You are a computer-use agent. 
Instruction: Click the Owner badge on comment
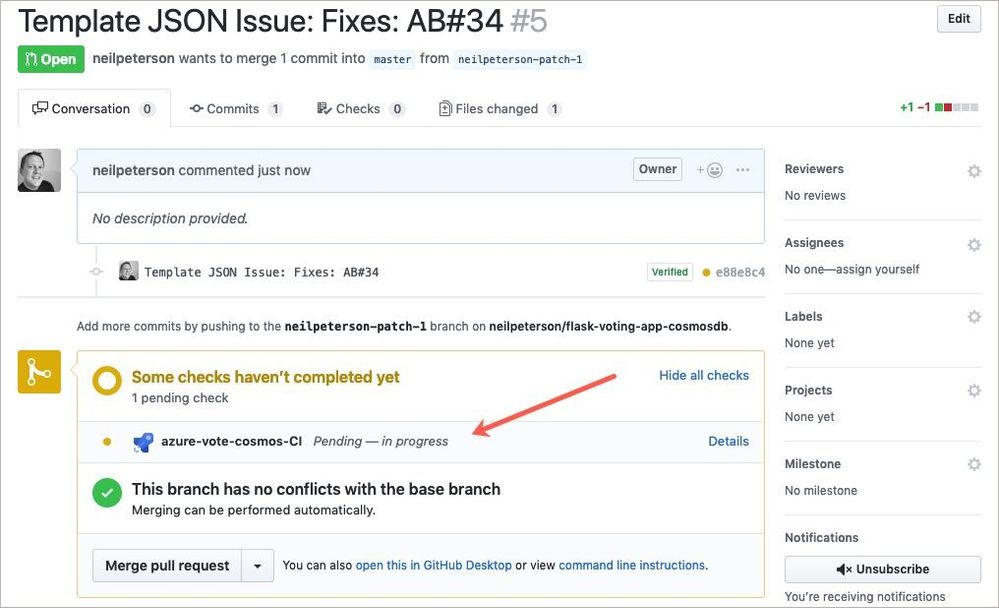[x=658, y=170]
